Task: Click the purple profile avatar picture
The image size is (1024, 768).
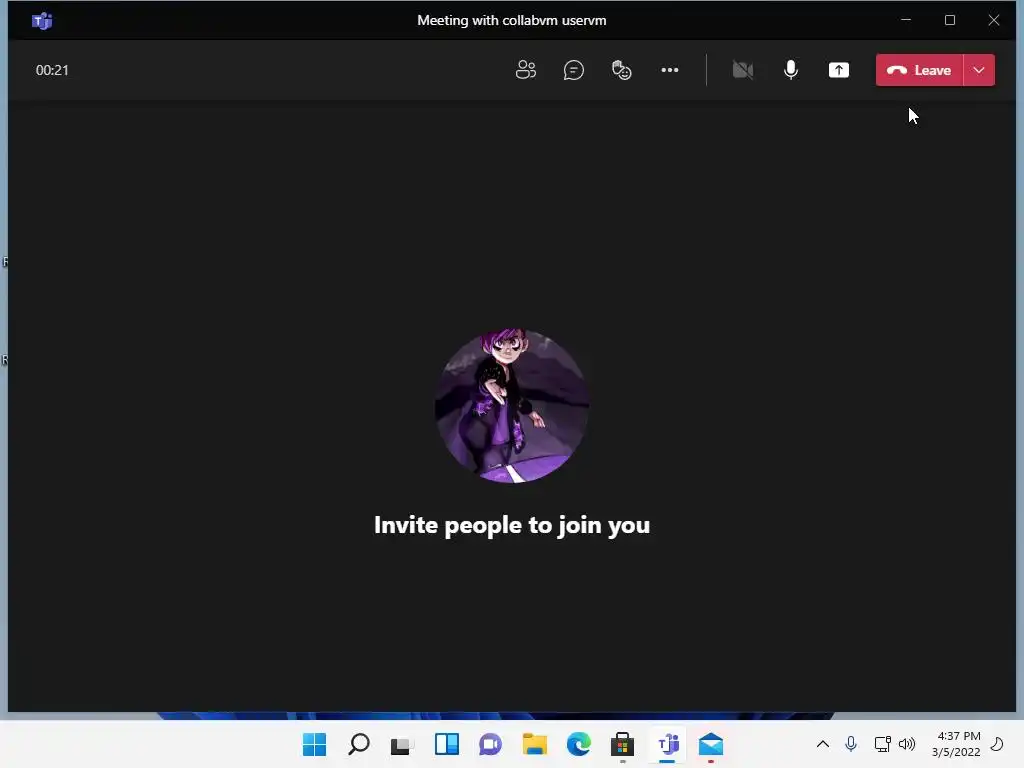Action: click(x=512, y=406)
